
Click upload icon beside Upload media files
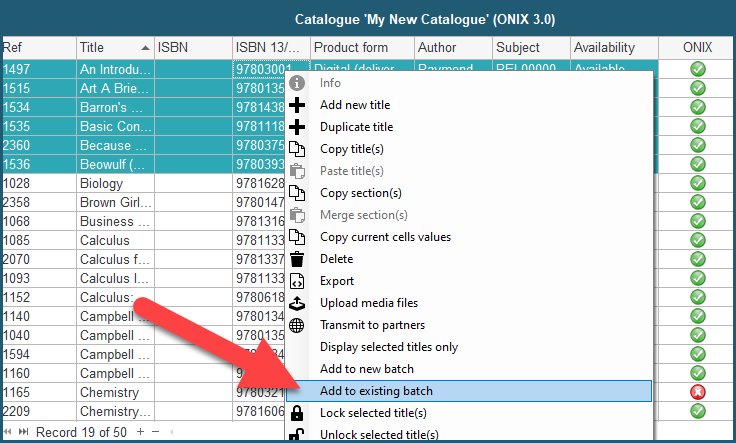[297, 304]
